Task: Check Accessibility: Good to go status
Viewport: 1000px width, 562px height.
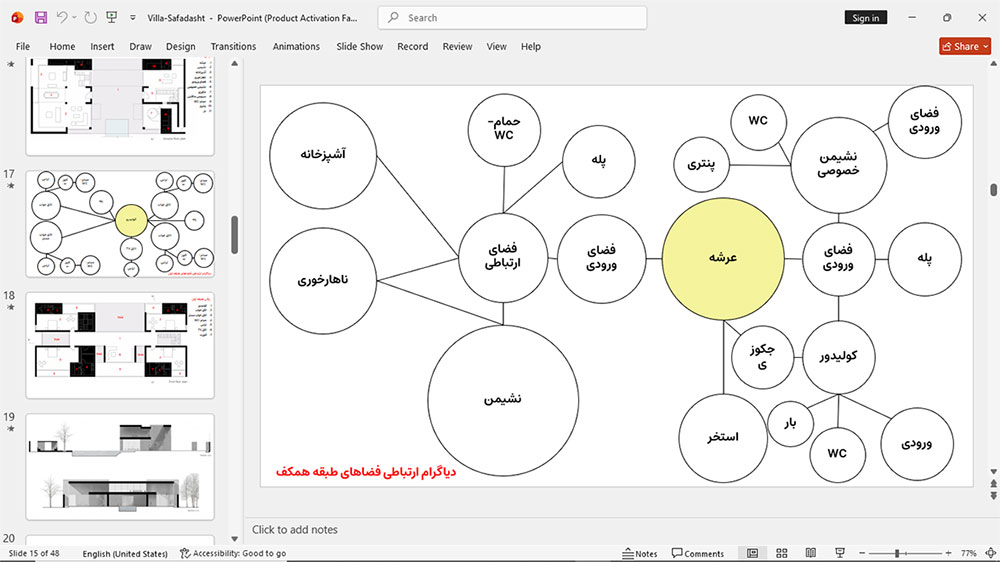Action: [233, 554]
